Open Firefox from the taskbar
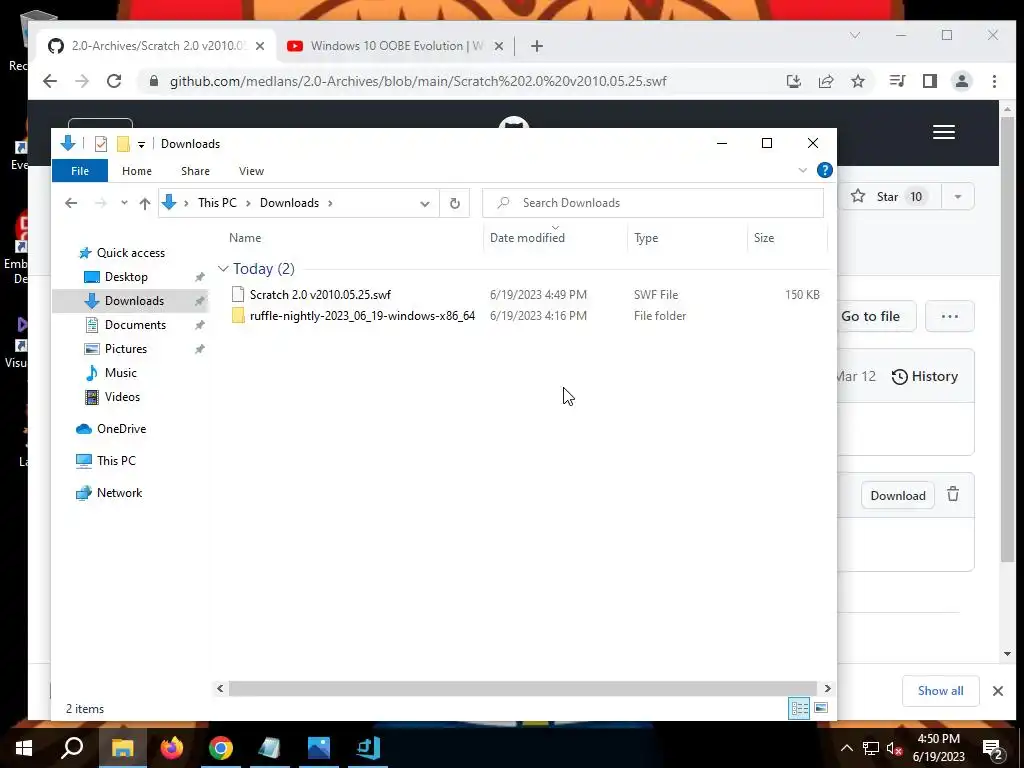 (172, 748)
